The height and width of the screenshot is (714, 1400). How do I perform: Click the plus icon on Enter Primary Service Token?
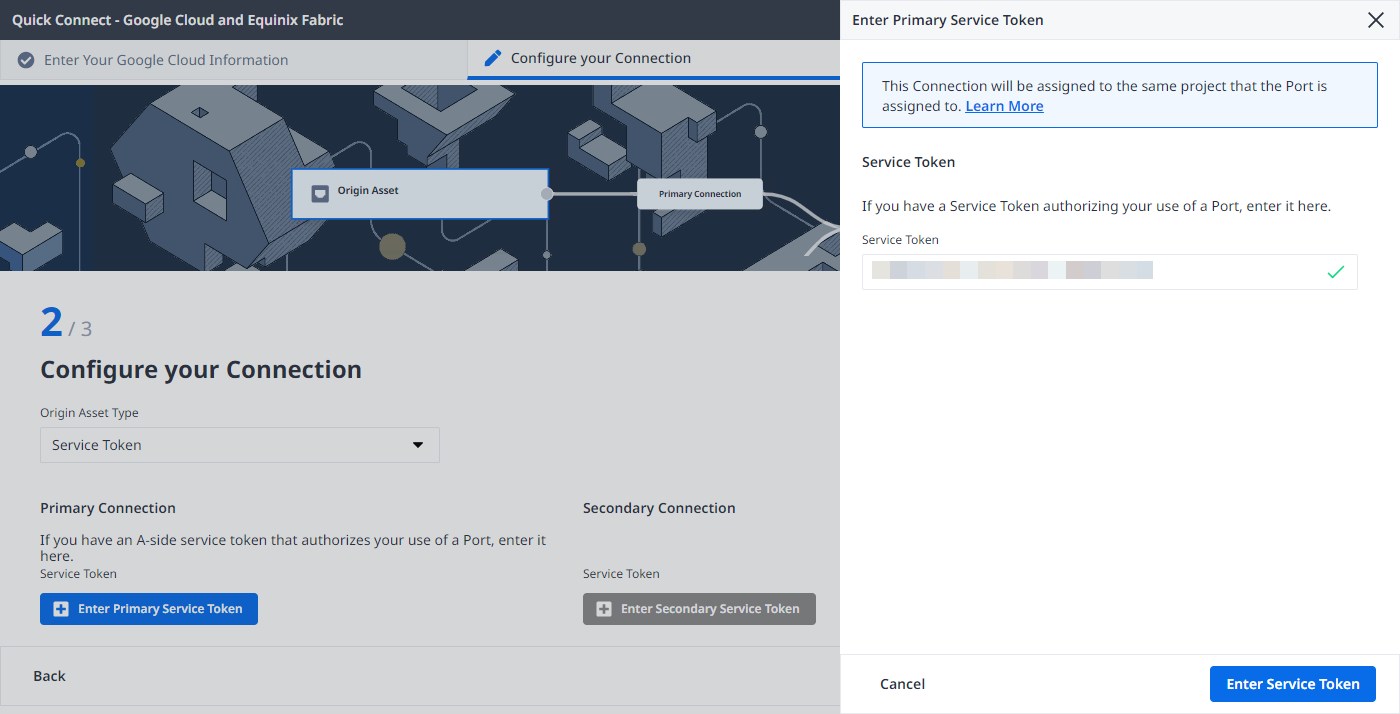[x=61, y=609]
